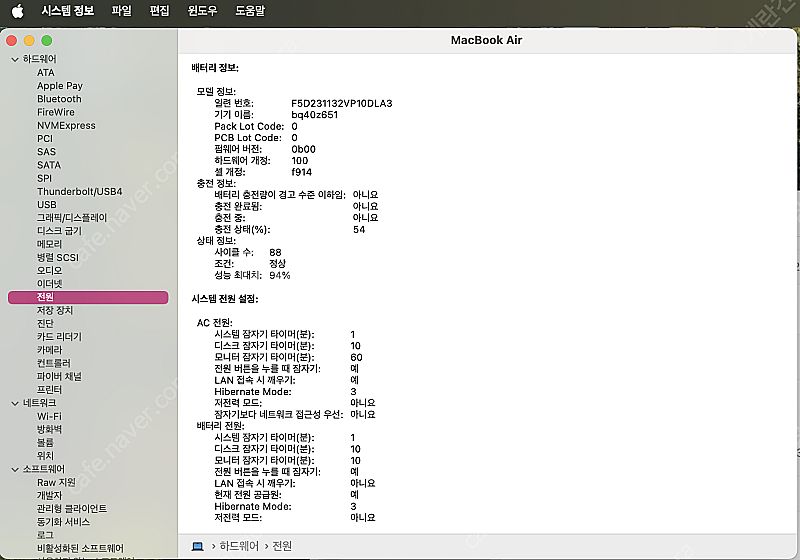Click the 펌웨어 버전 value 0b00
This screenshot has height=560, width=800.
[x=303, y=149]
